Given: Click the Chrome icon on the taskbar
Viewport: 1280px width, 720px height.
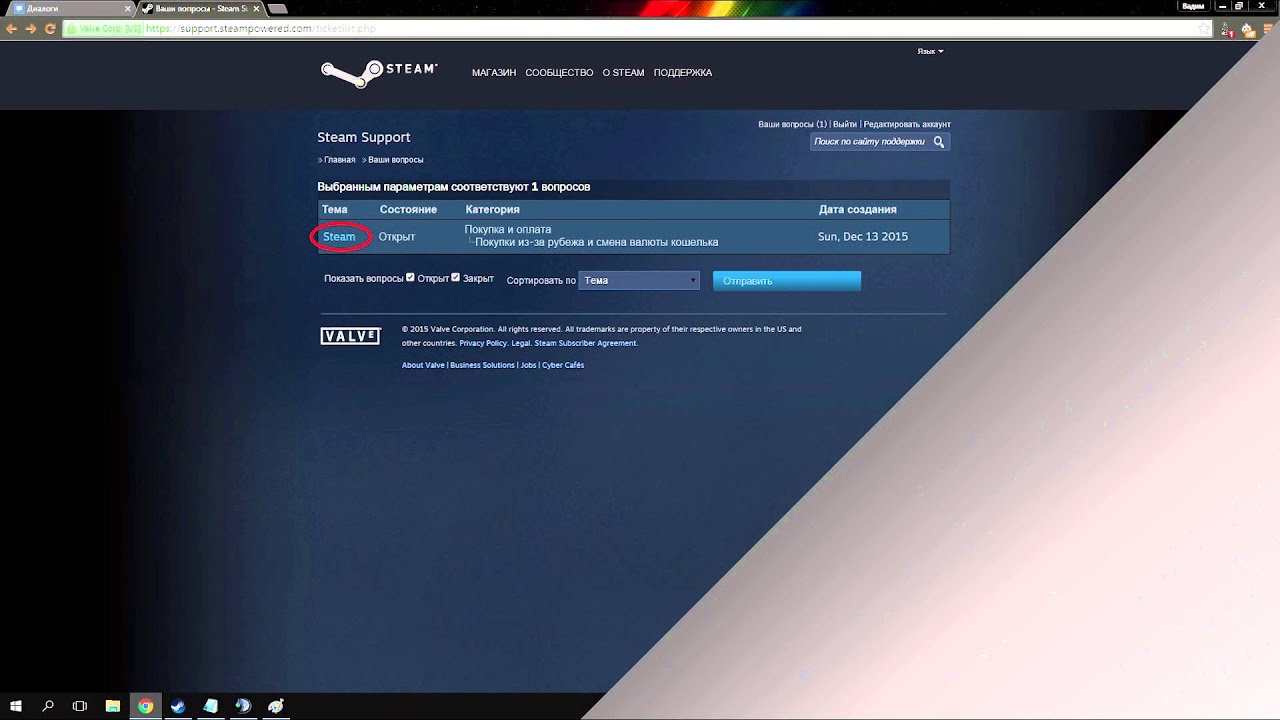Looking at the screenshot, I should point(146,706).
